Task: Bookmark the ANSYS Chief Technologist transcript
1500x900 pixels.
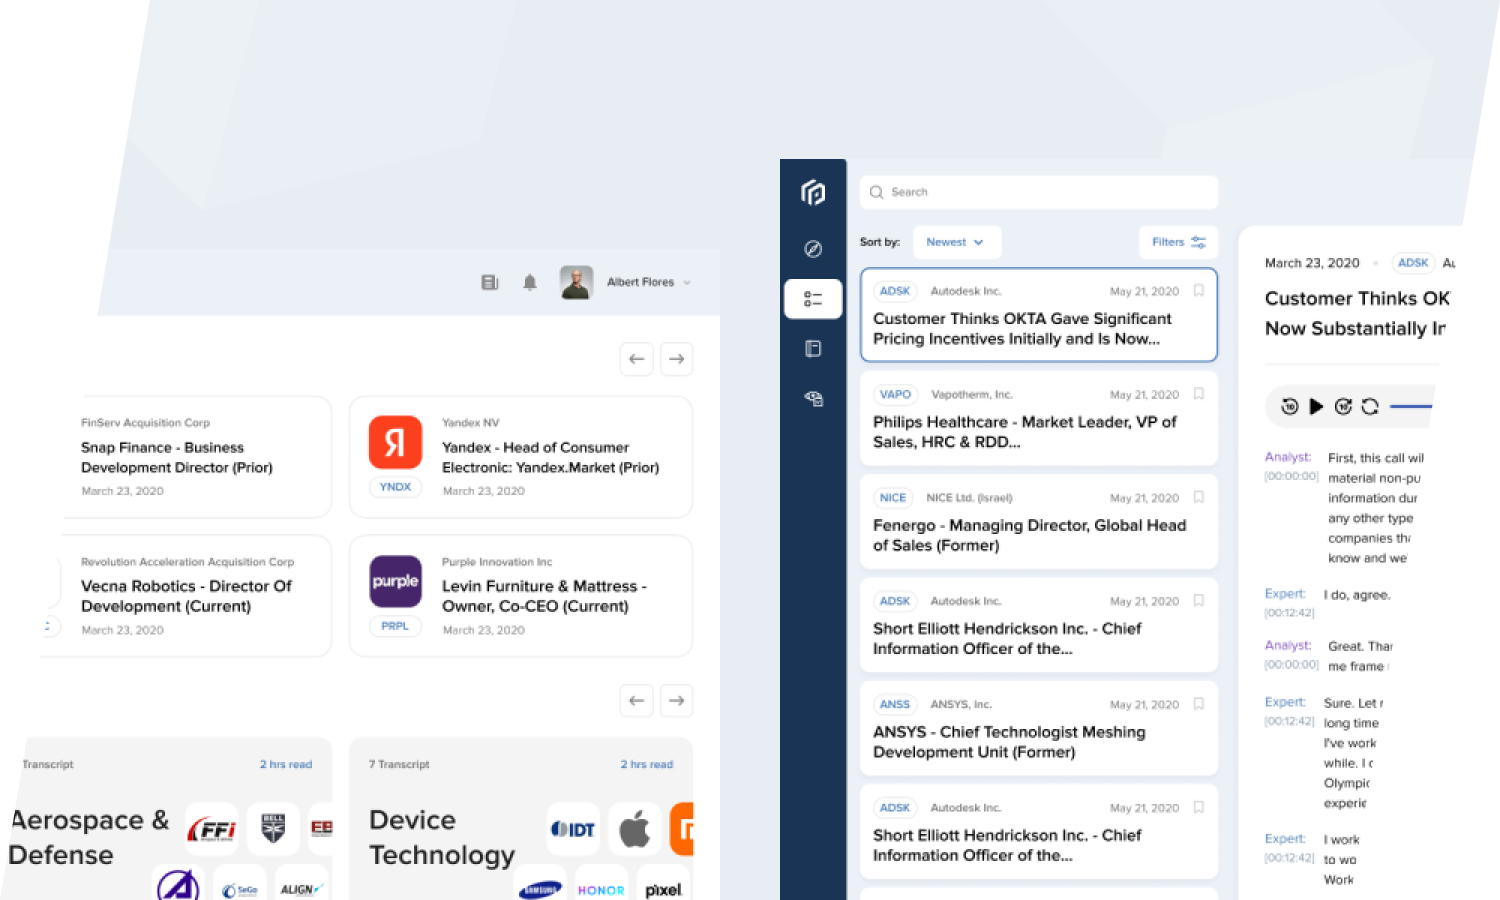Action: (1198, 704)
